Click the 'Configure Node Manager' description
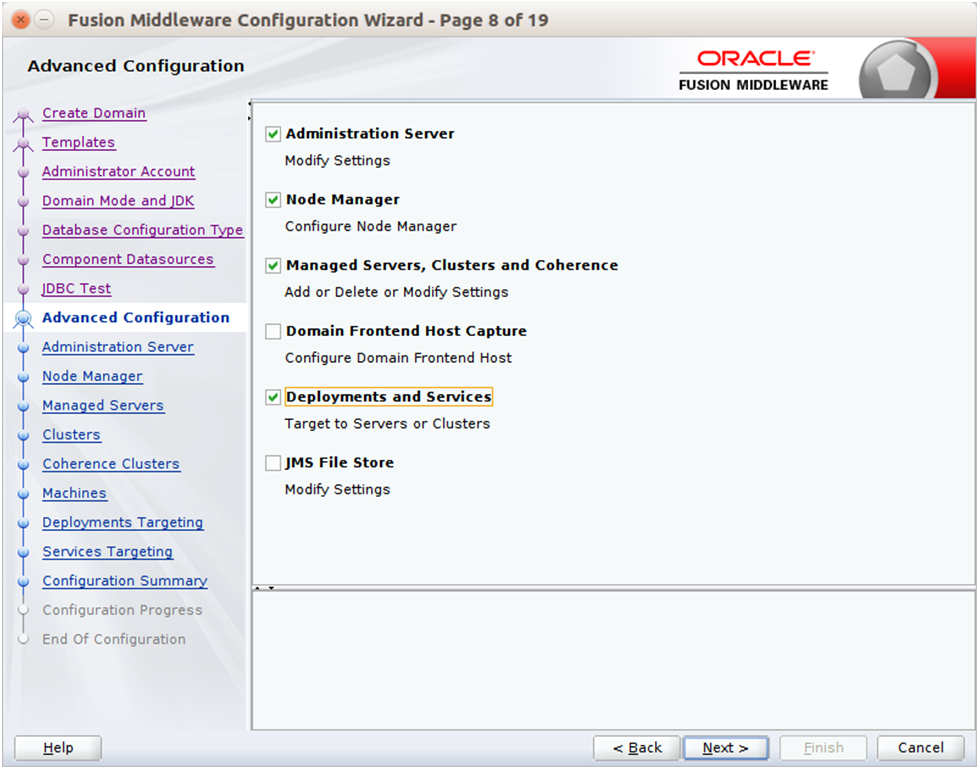Image resolution: width=979 pixels, height=769 pixels. pyautogui.click(x=370, y=227)
